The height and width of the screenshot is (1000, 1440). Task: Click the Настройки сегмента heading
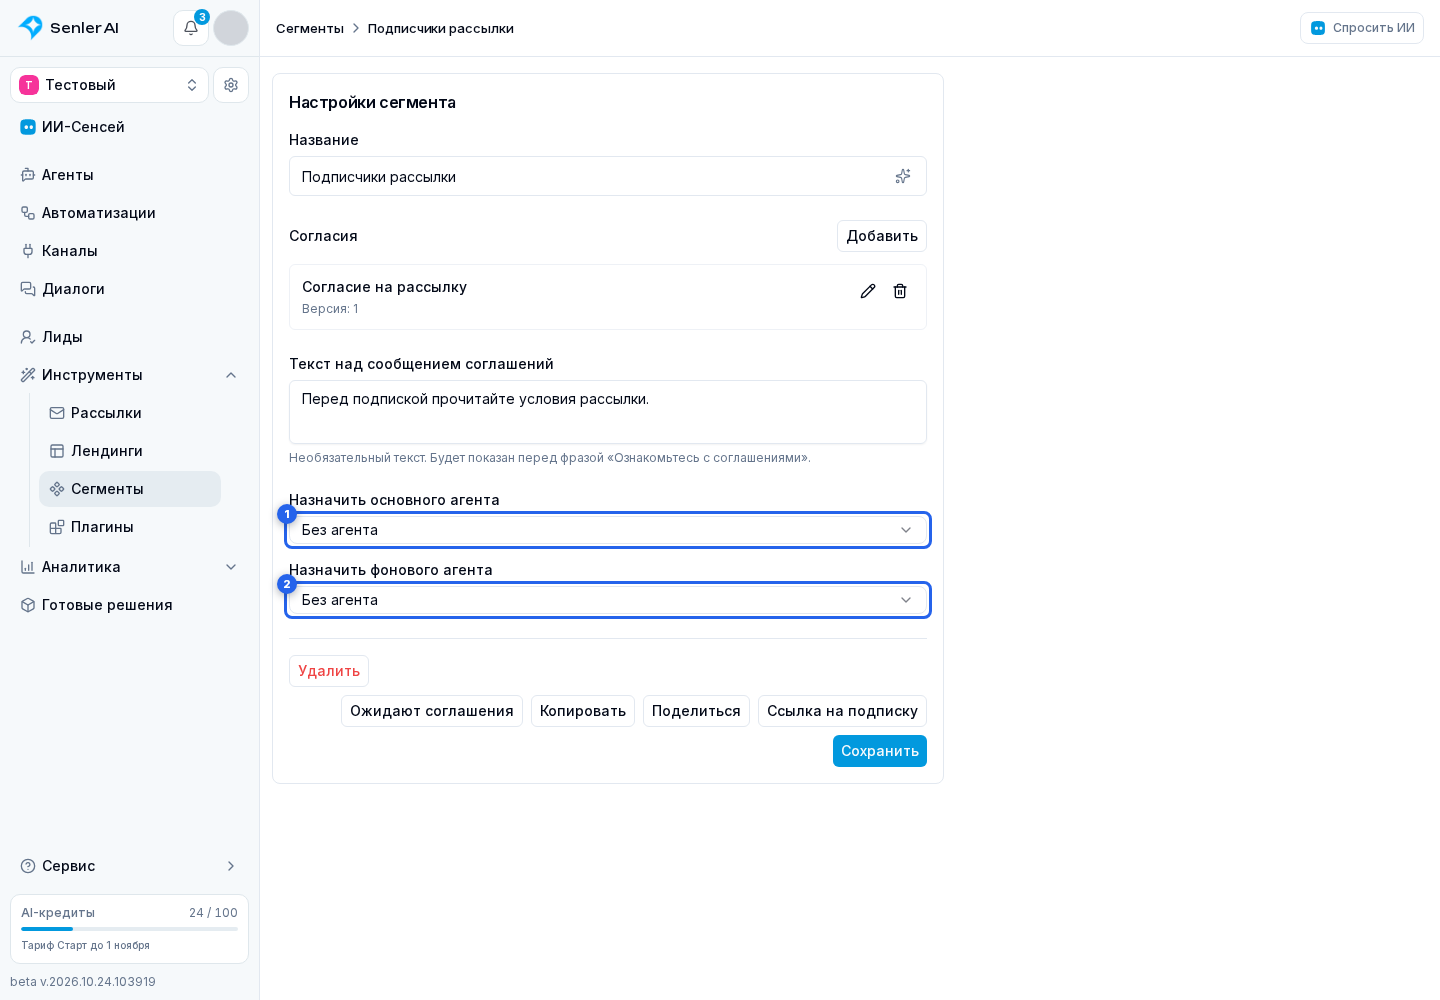pyautogui.click(x=372, y=102)
